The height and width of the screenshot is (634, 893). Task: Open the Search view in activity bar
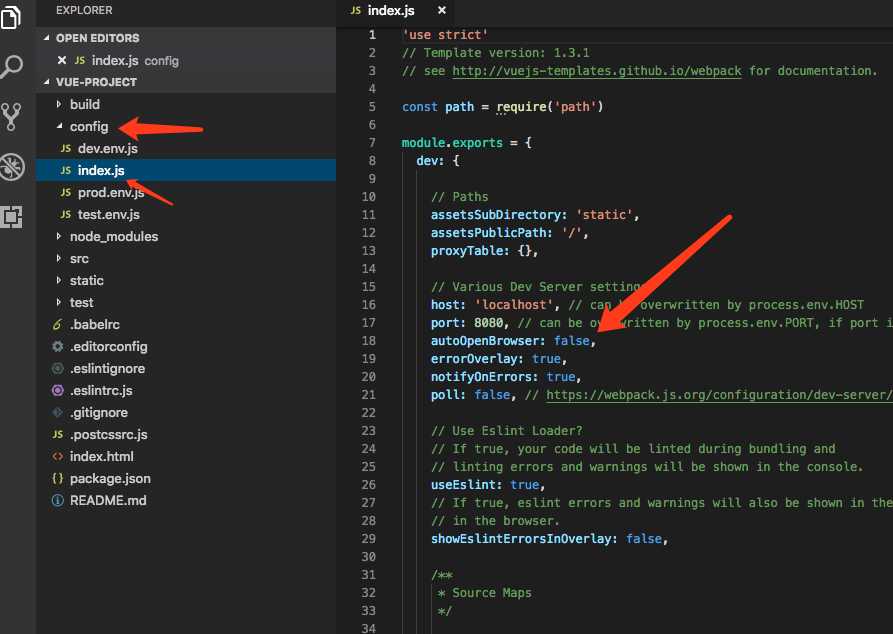[11, 67]
